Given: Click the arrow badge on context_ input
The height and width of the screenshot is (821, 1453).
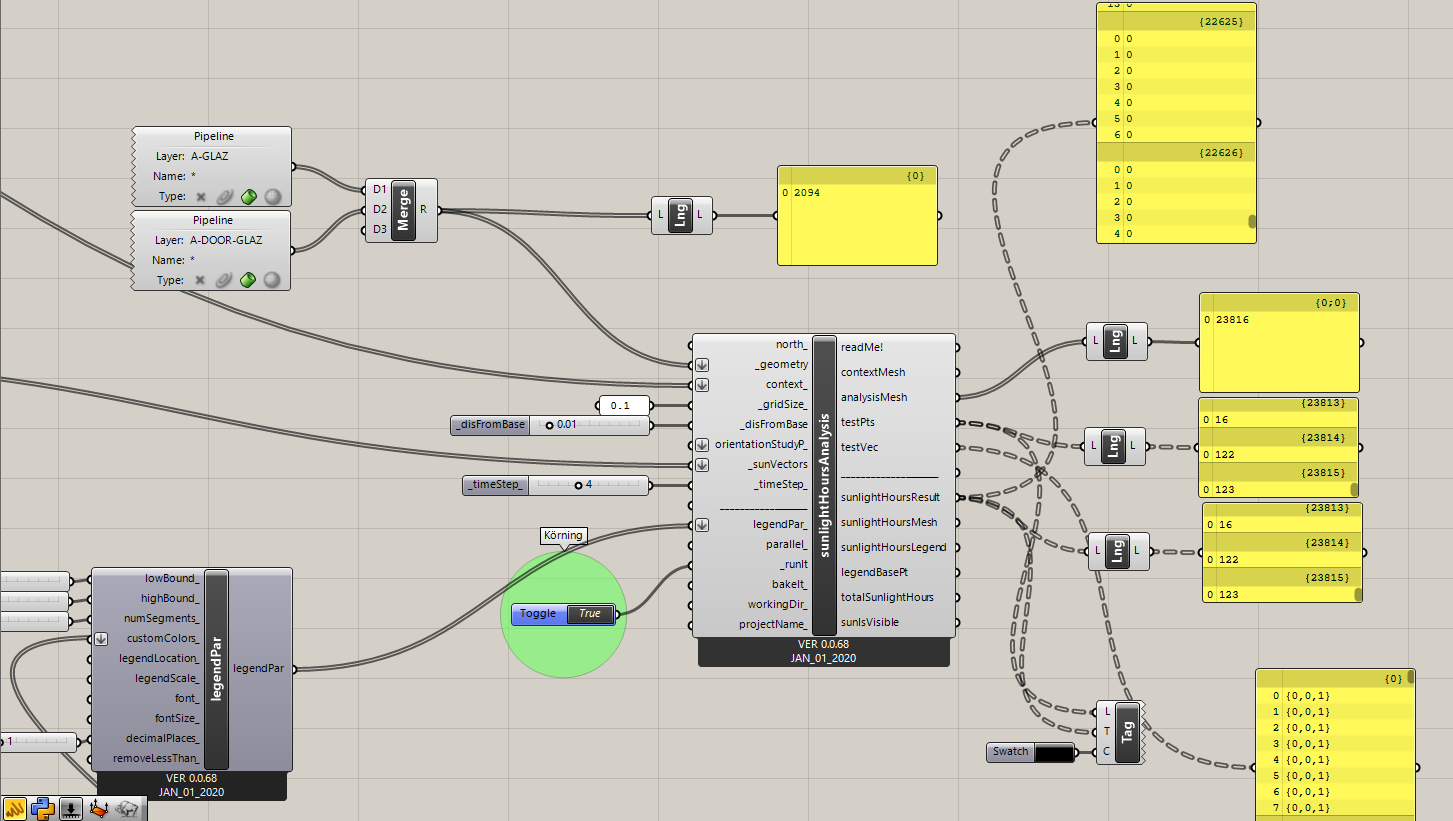Looking at the screenshot, I should (x=702, y=385).
